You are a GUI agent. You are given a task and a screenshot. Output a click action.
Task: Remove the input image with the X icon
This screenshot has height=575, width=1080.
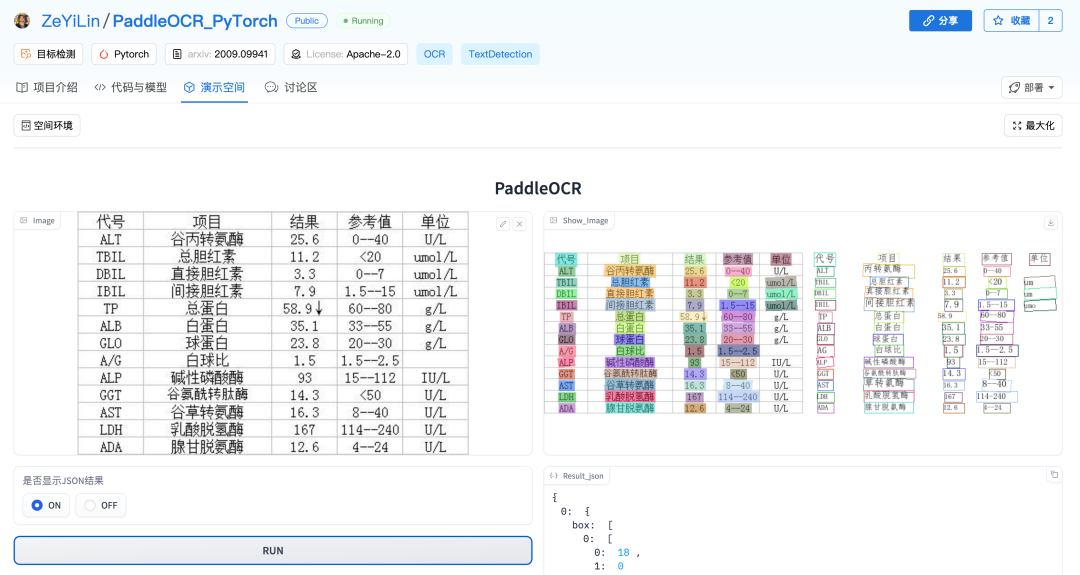(519, 224)
